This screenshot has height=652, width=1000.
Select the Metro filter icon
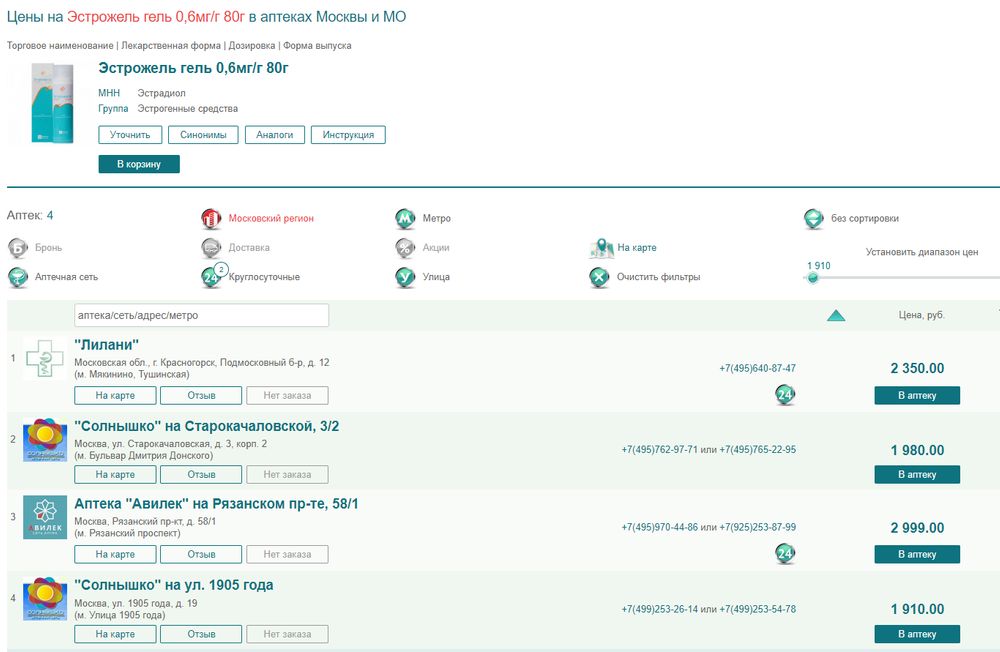click(405, 219)
